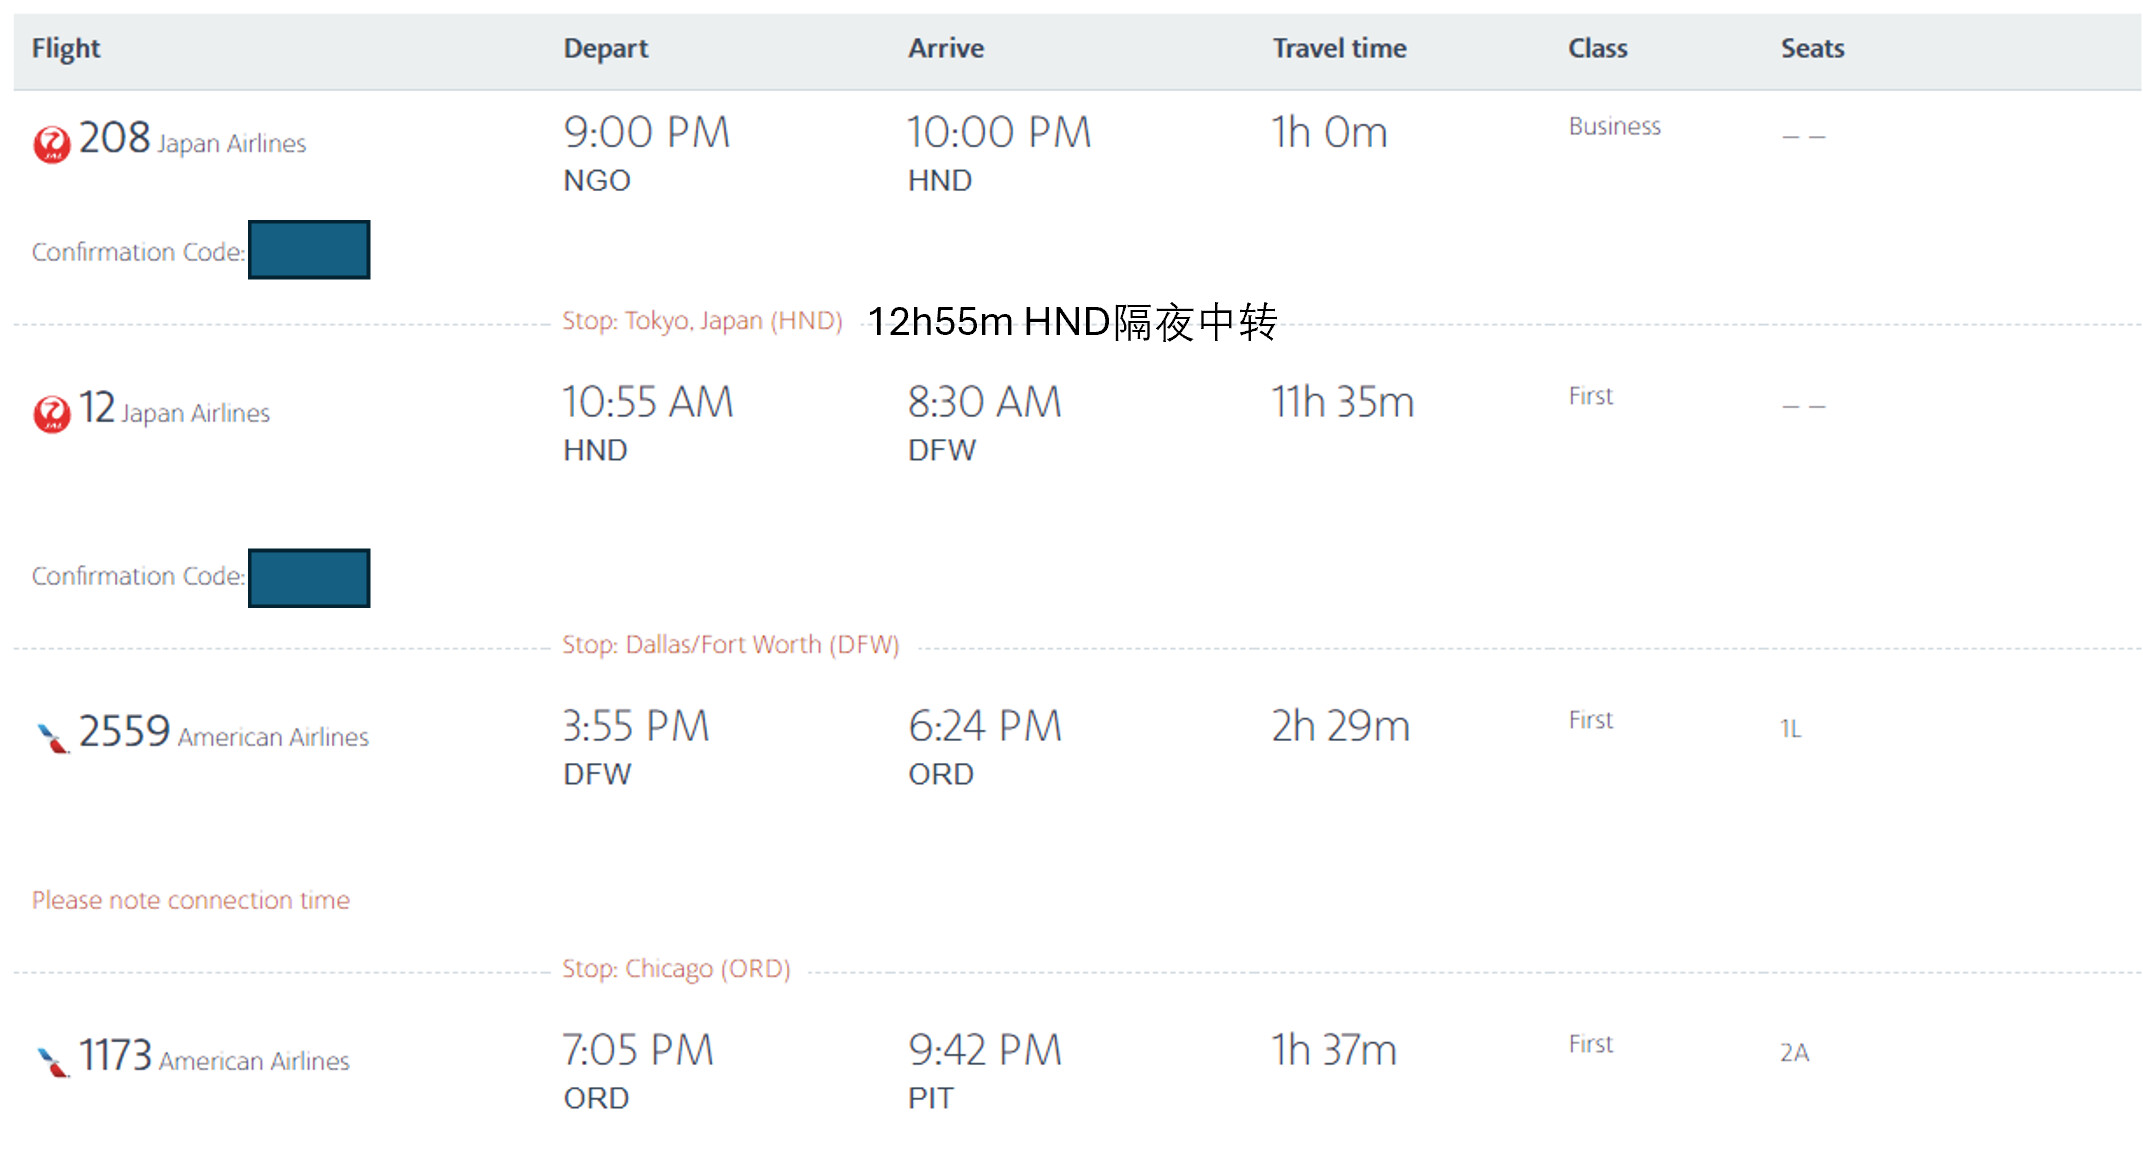The height and width of the screenshot is (1158, 2143).
Task: Click the redacted confirmation code for flight 208
Action: pos(309,250)
